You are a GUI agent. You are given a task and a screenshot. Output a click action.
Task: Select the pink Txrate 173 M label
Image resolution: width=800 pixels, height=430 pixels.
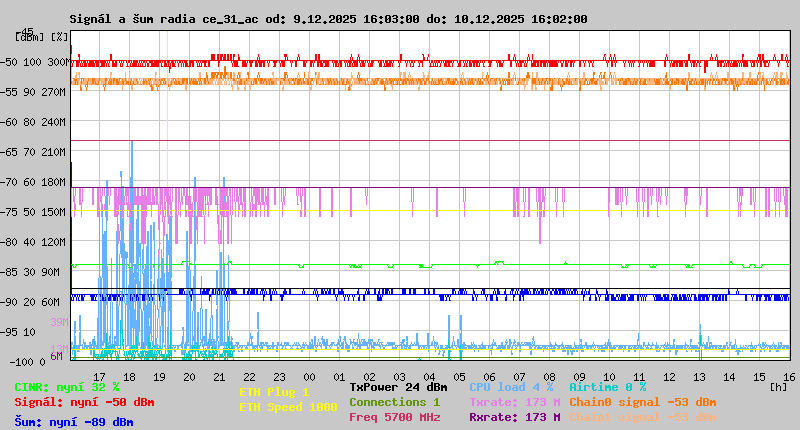tap(514, 402)
